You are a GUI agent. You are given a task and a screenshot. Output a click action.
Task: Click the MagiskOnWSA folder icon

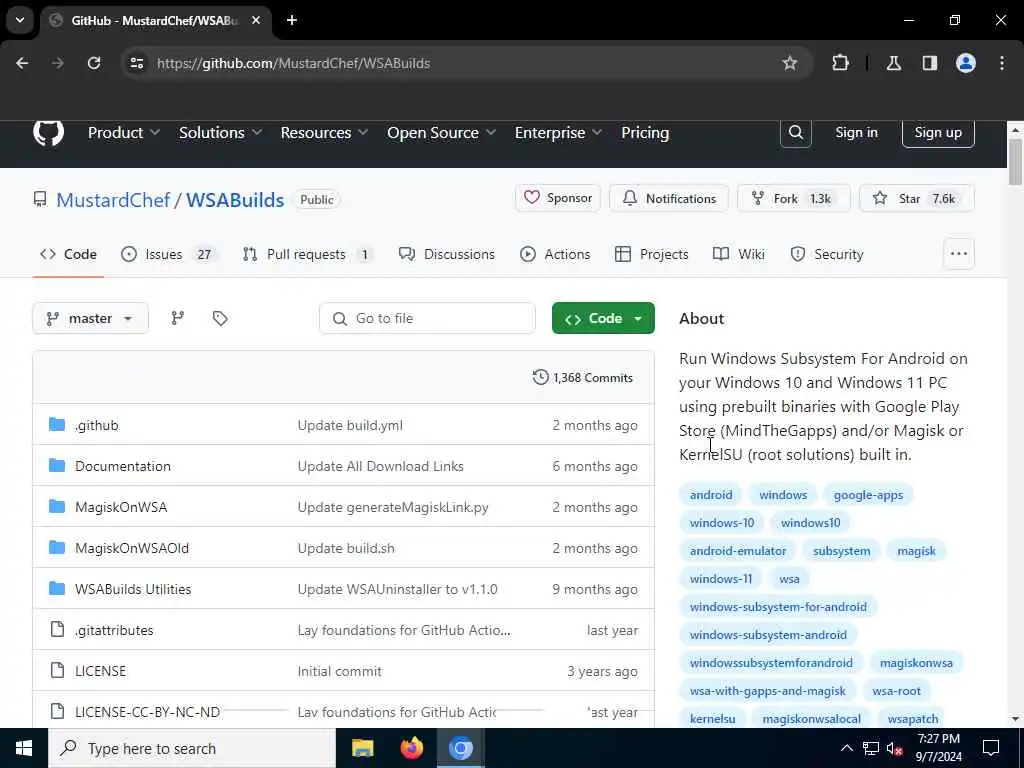(x=57, y=507)
